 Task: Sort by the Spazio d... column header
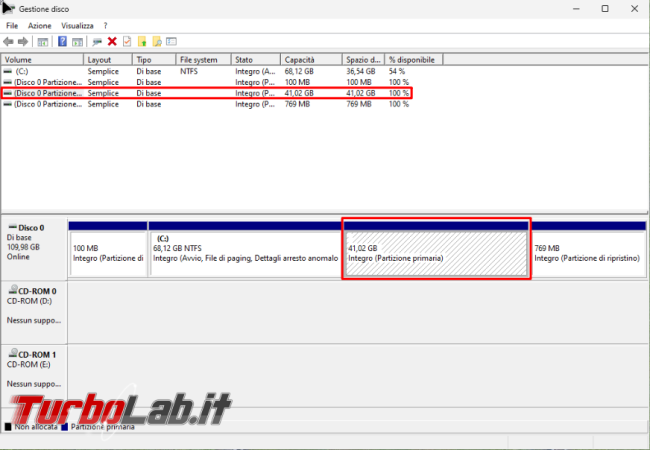coord(364,60)
